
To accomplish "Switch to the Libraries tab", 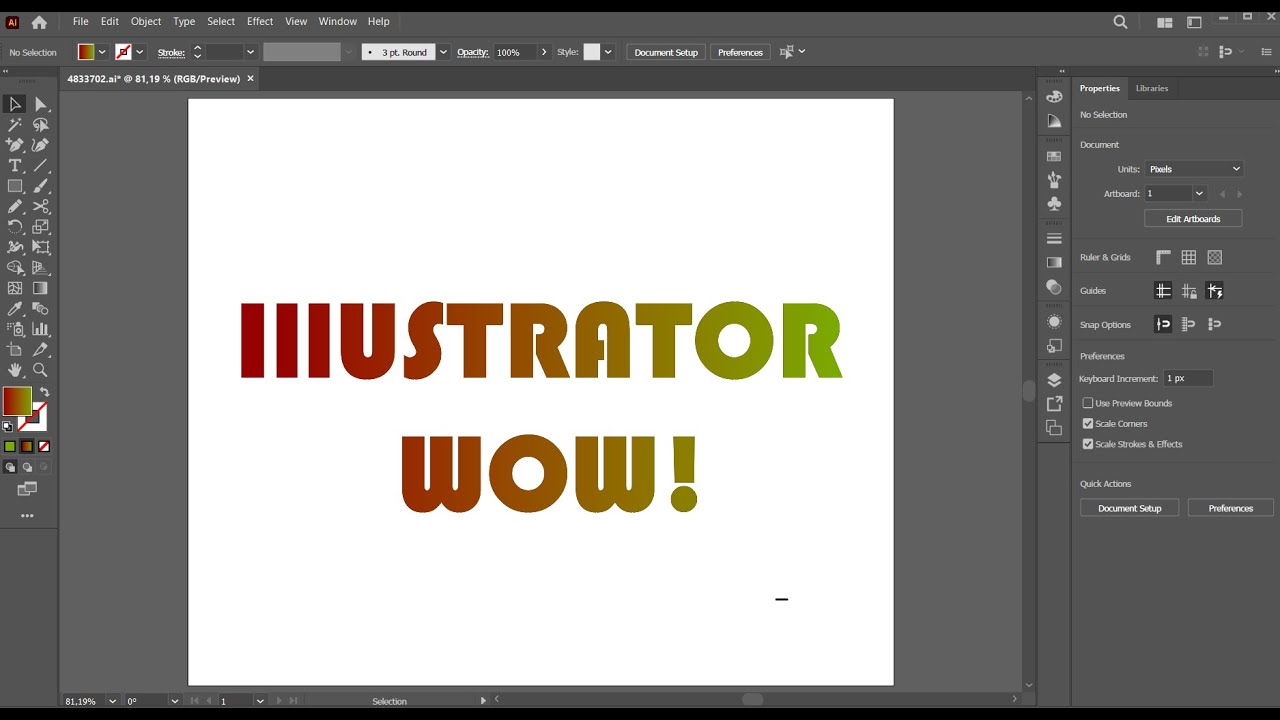I will [1152, 88].
